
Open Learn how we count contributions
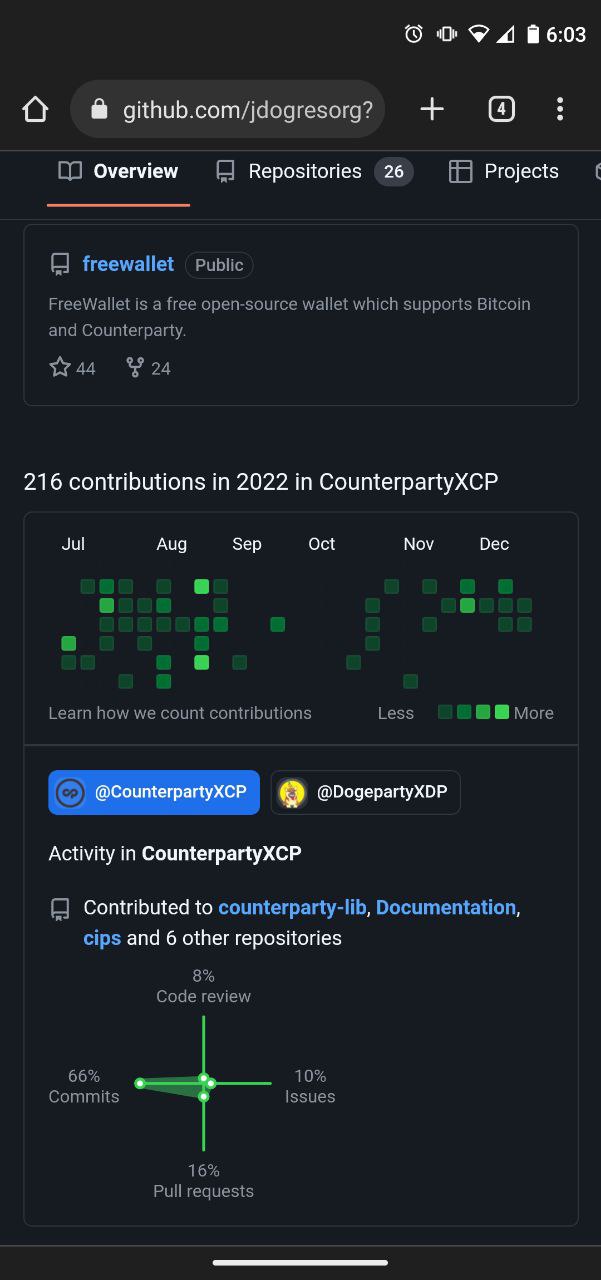point(180,713)
